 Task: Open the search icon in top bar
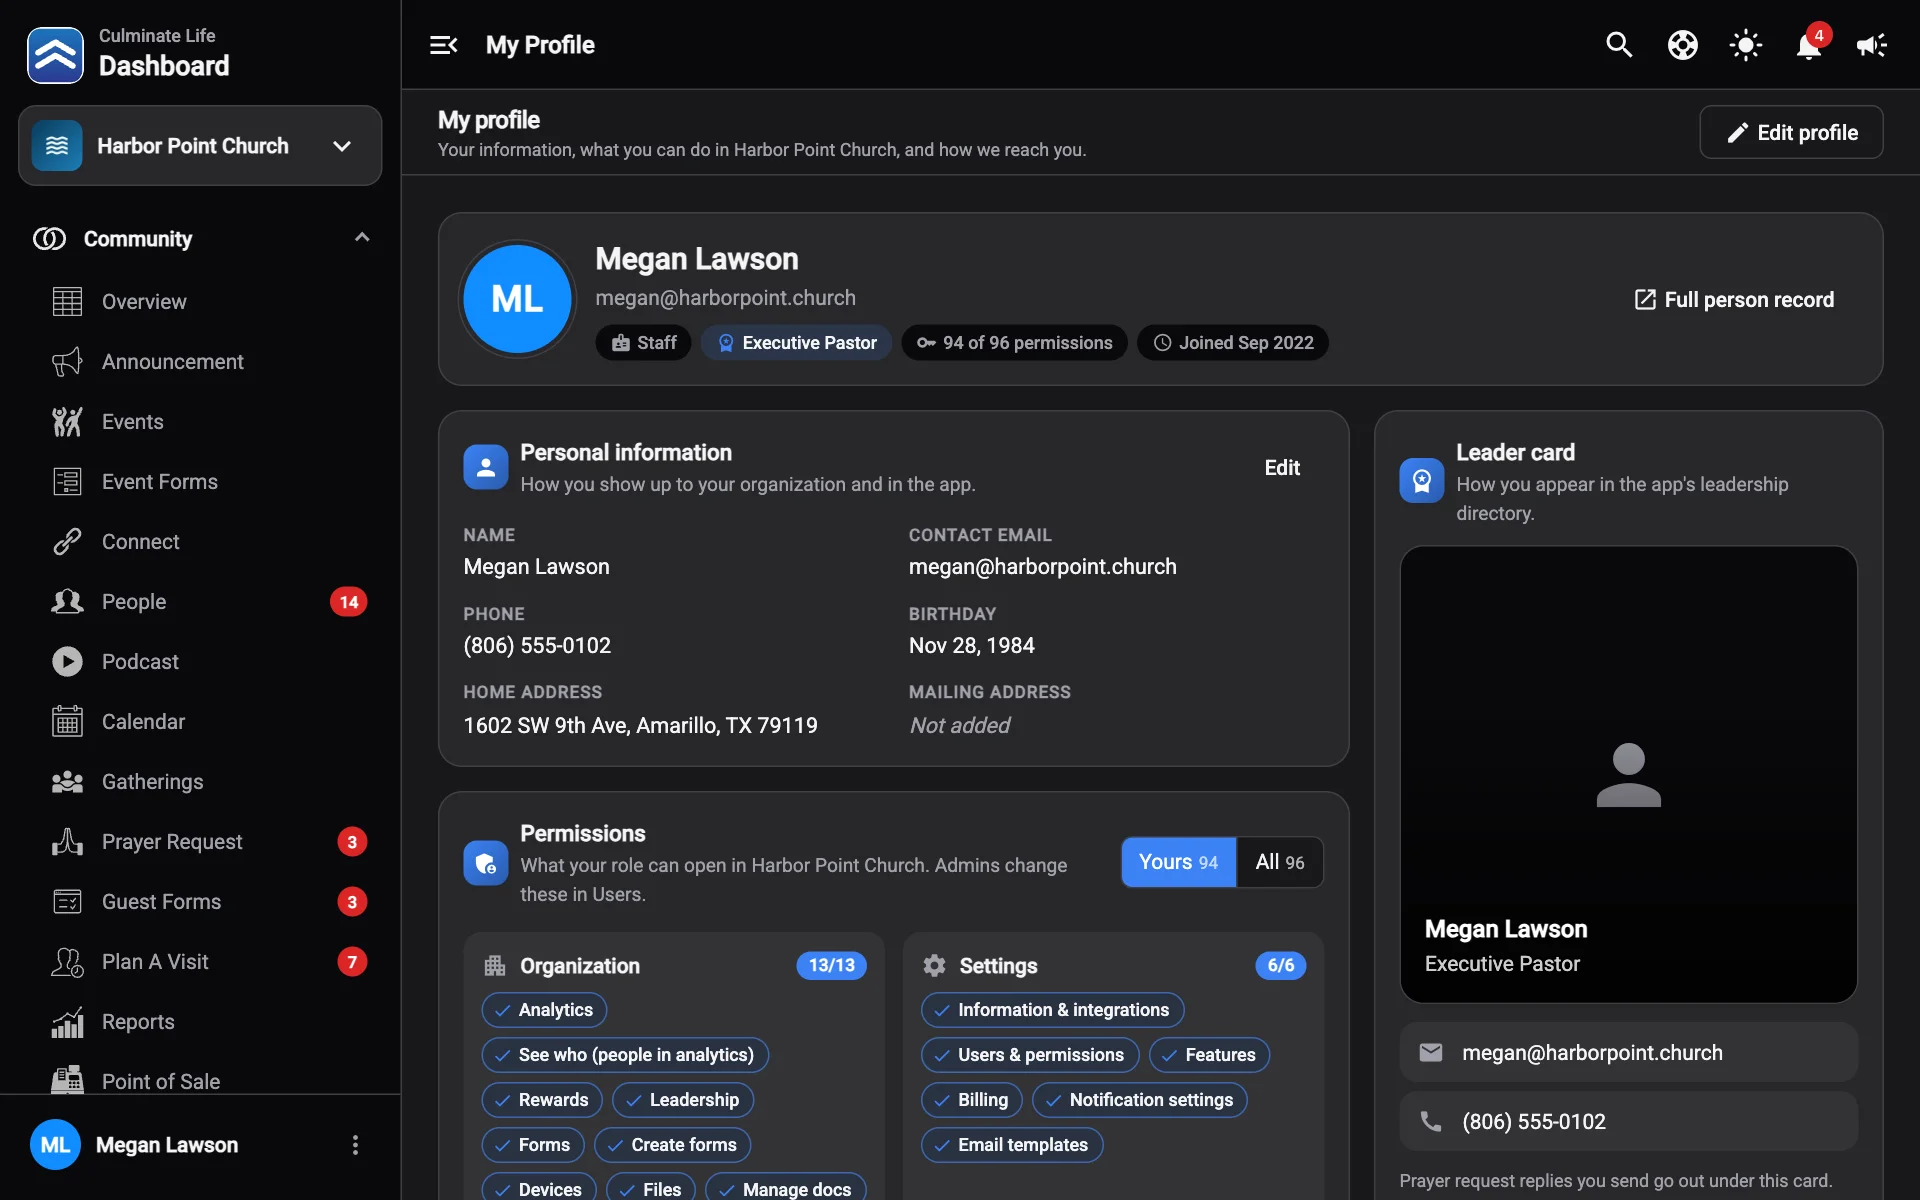click(x=1619, y=45)
